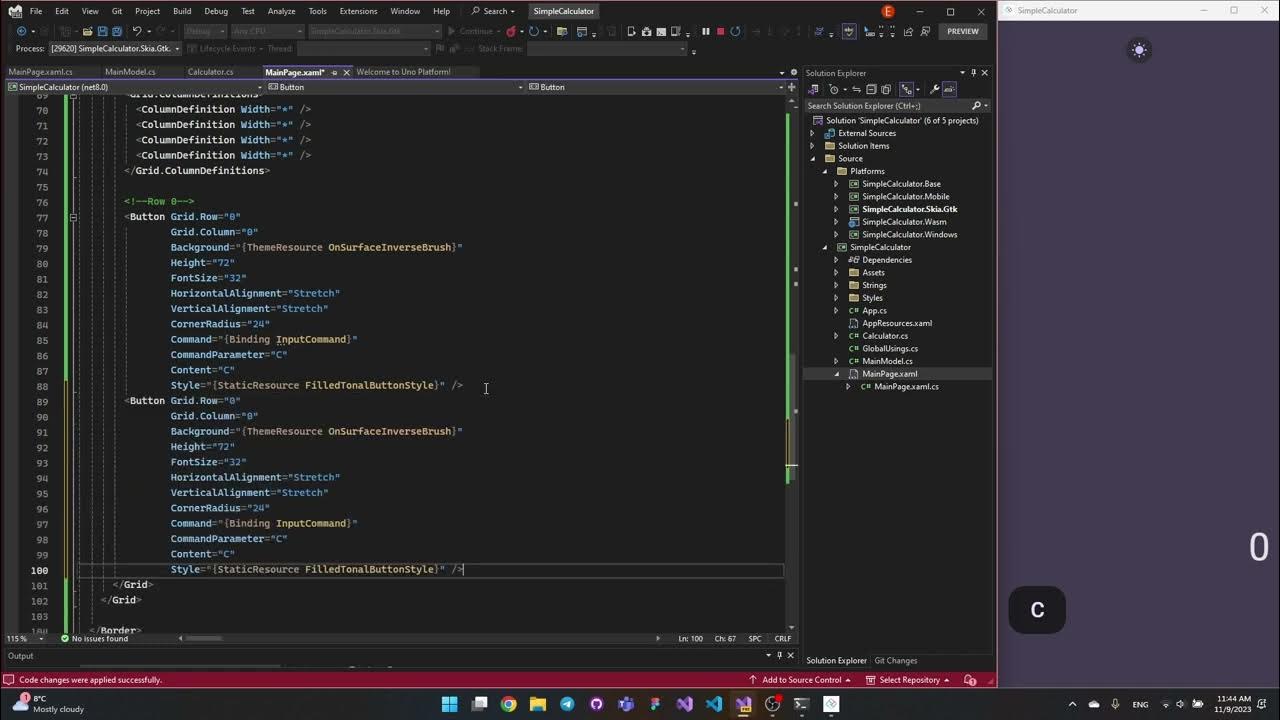Toggle Preview Selected Items icon in Solution Explorer
The height and width of the screenshot is (720, 1280).
tap(949, 89)
